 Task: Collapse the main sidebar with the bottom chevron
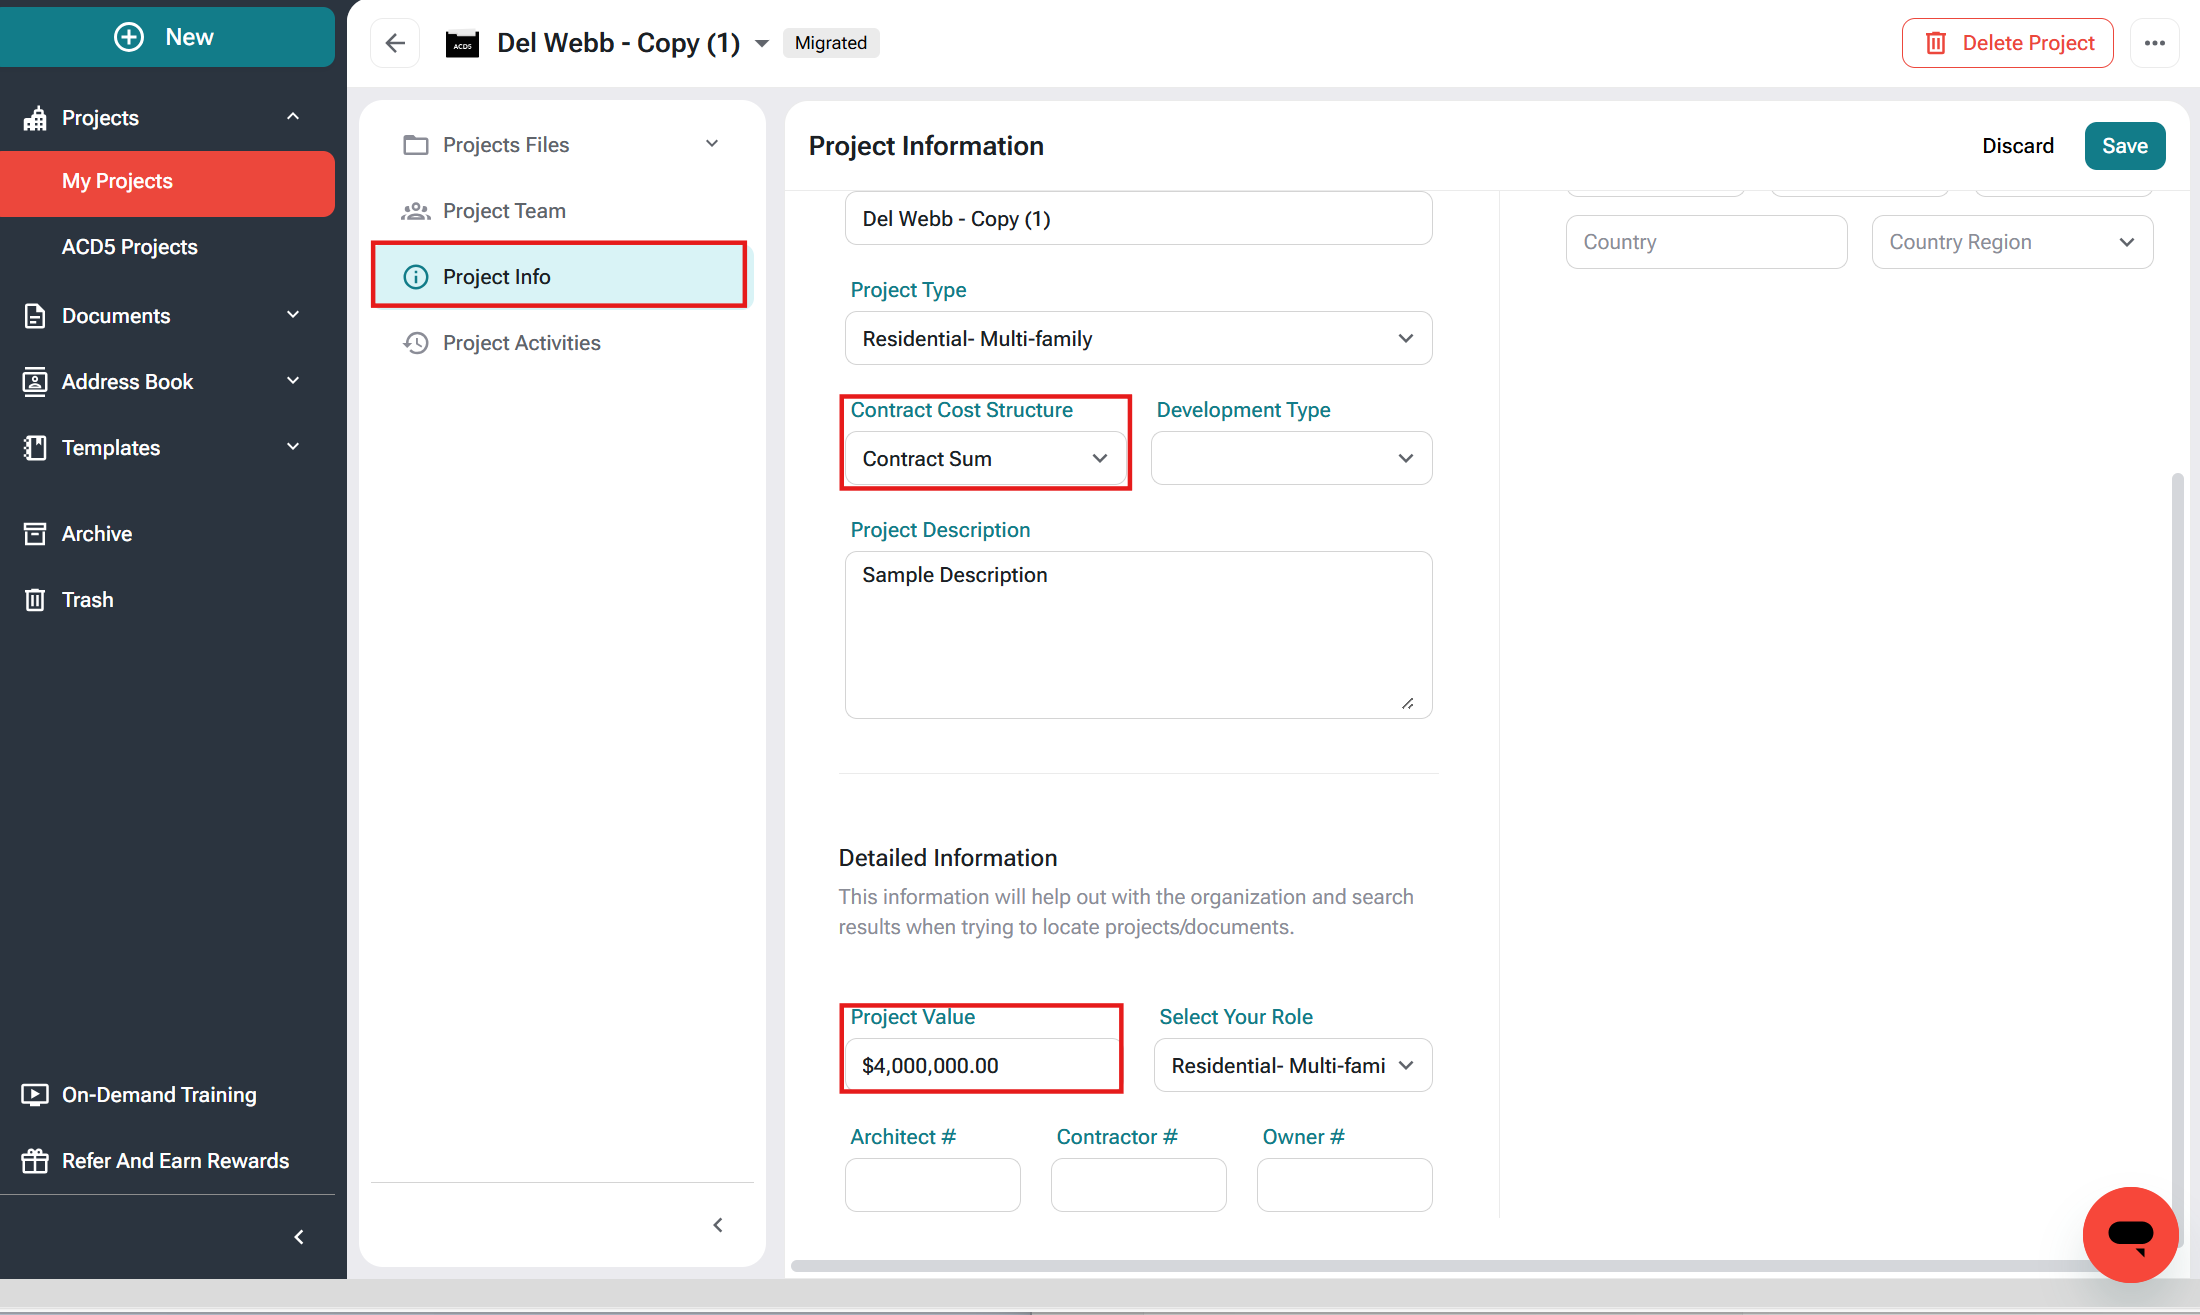pyautogui.click(x=299, y=1237)
